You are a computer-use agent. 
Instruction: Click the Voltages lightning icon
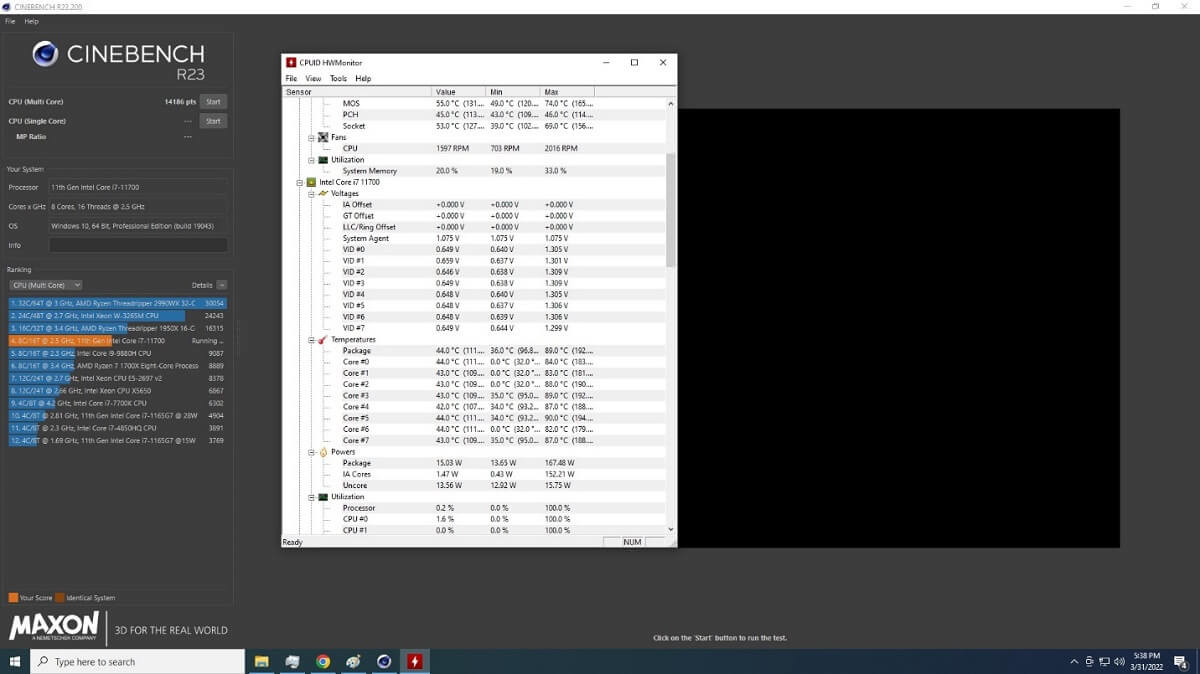click(323, 193)
